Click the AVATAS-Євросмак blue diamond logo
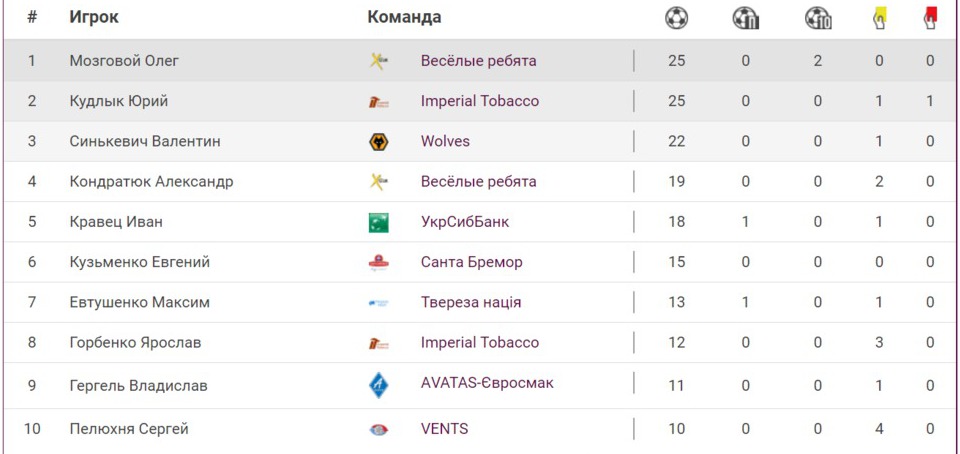The image size is (960, 454). (379, 384)
